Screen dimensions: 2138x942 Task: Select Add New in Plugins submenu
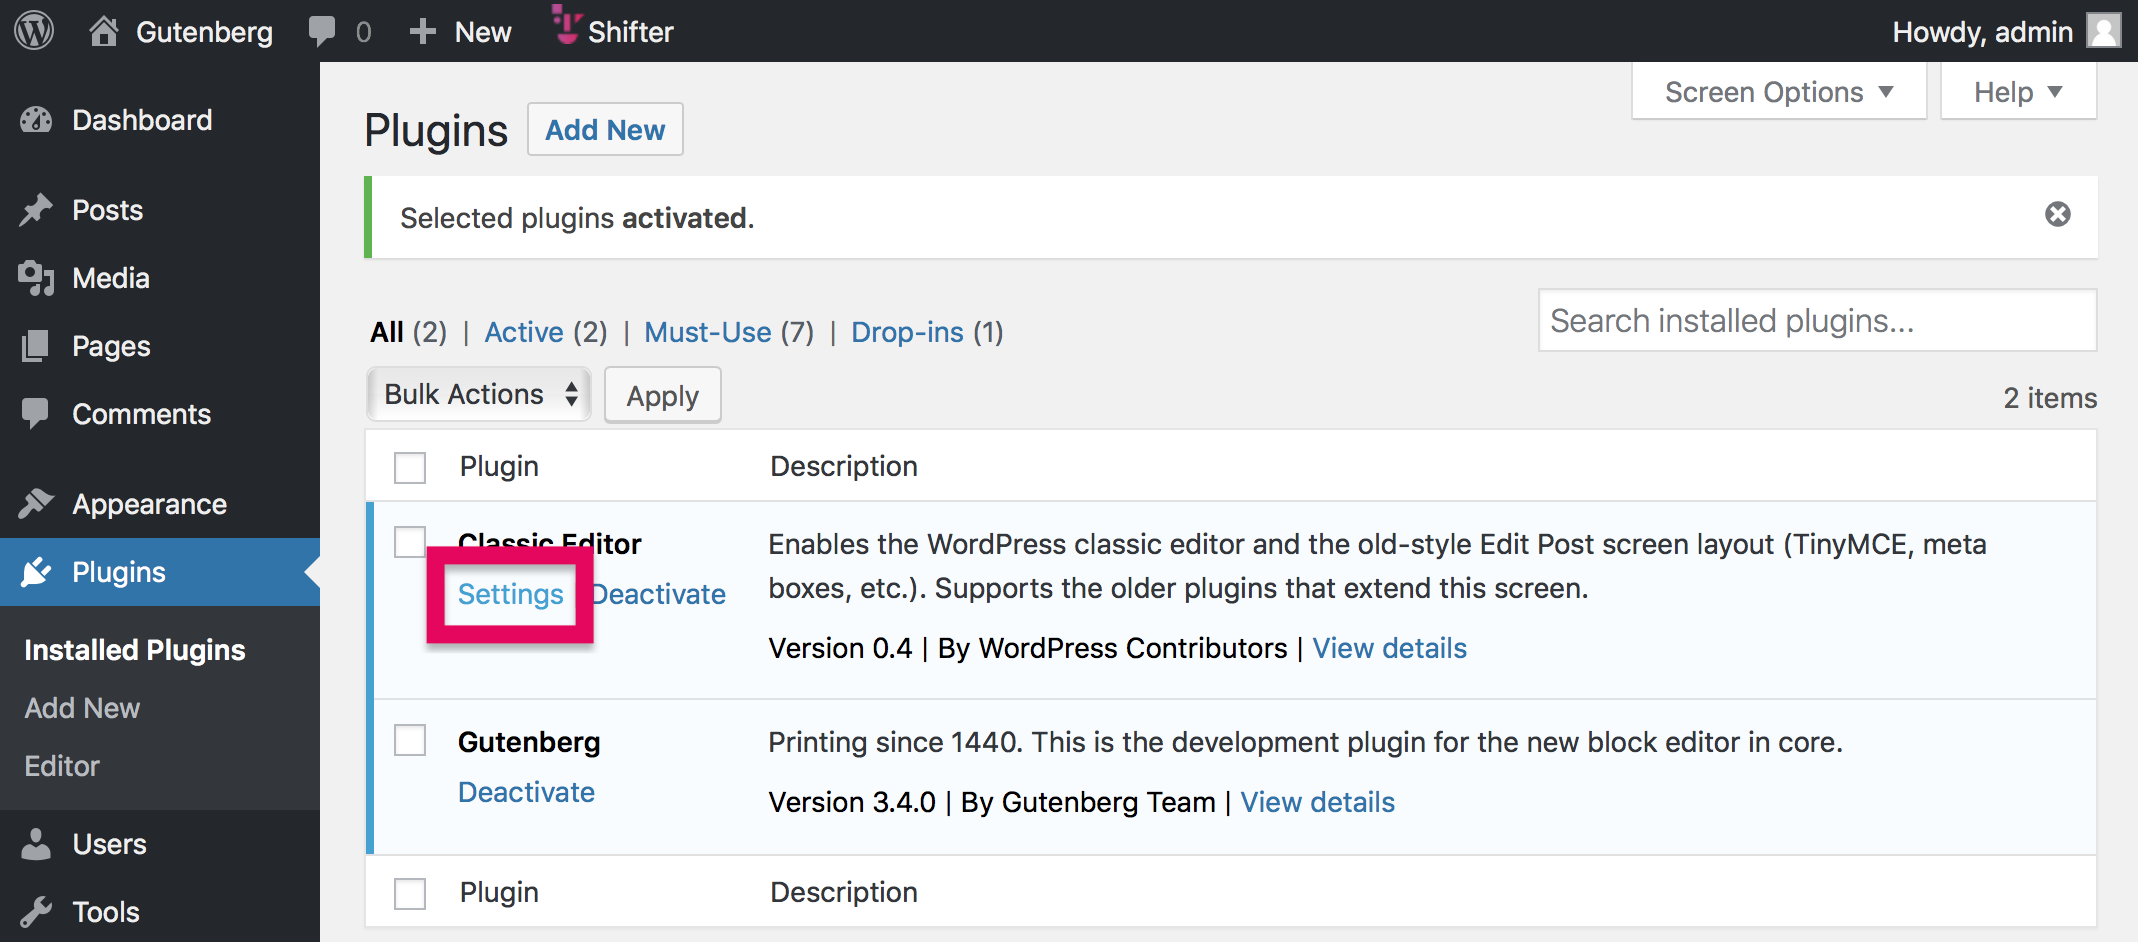[x=82, y=708]
